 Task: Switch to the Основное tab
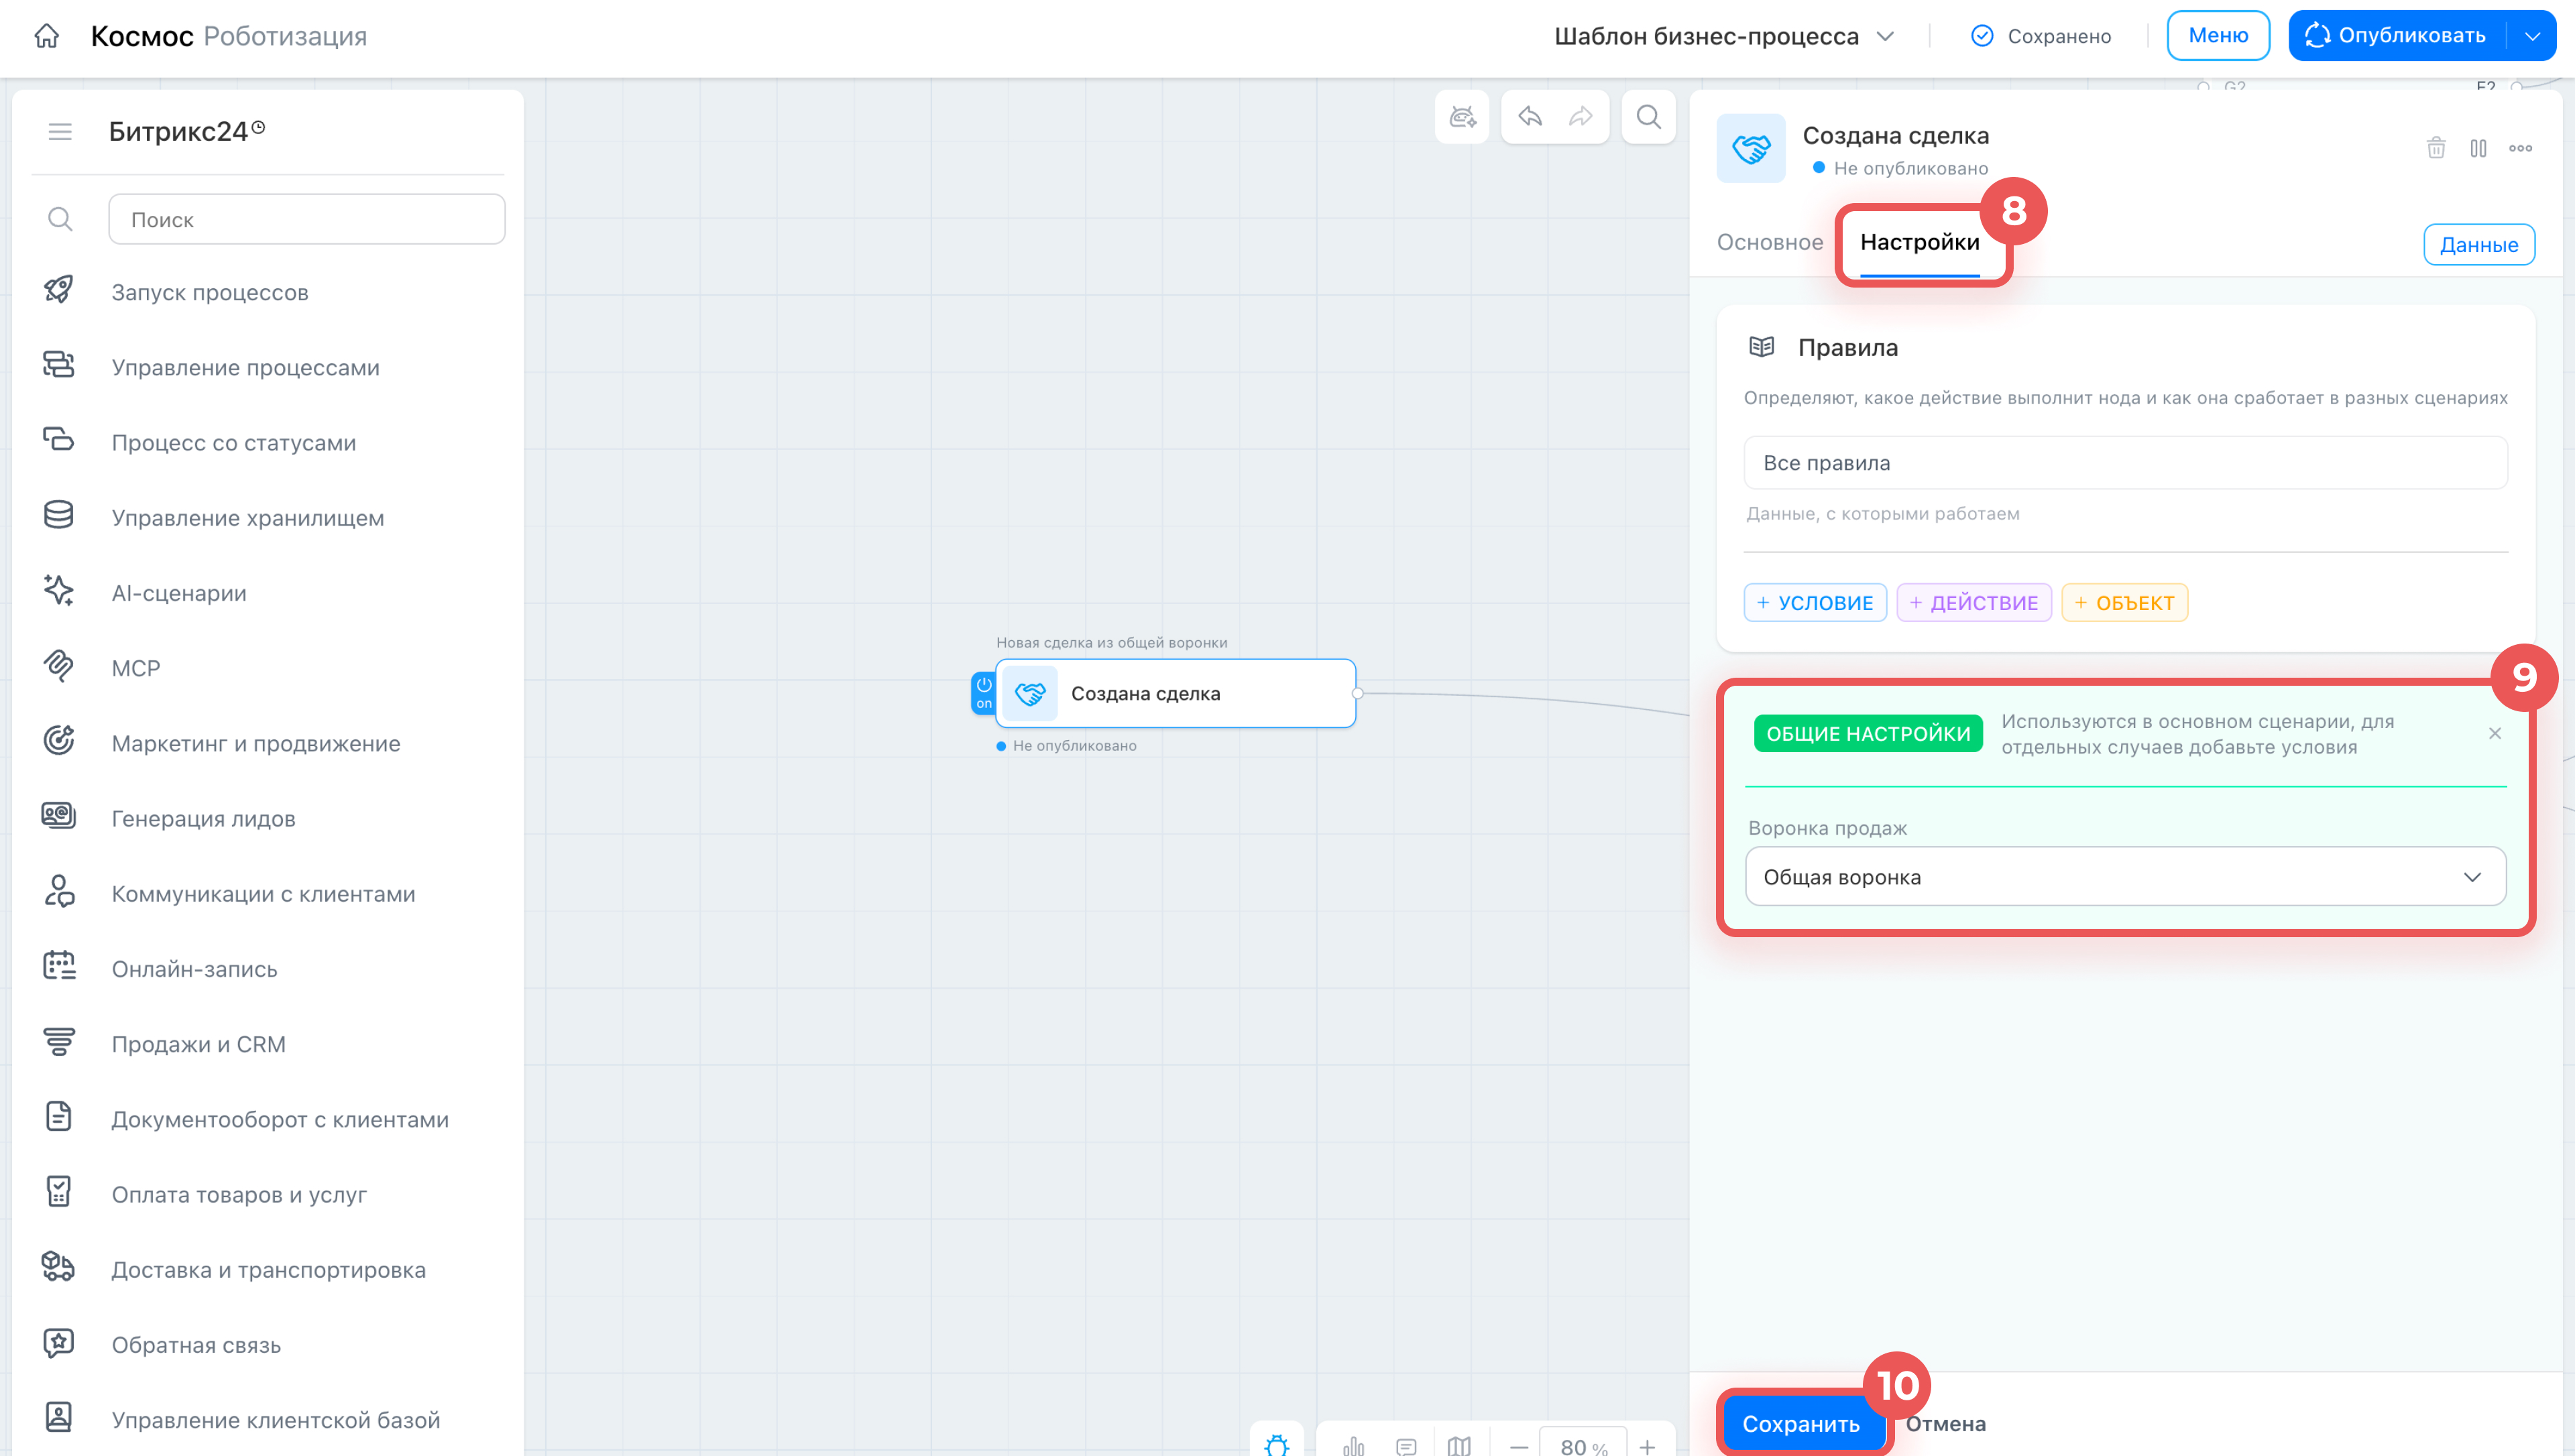(1770, 242)
